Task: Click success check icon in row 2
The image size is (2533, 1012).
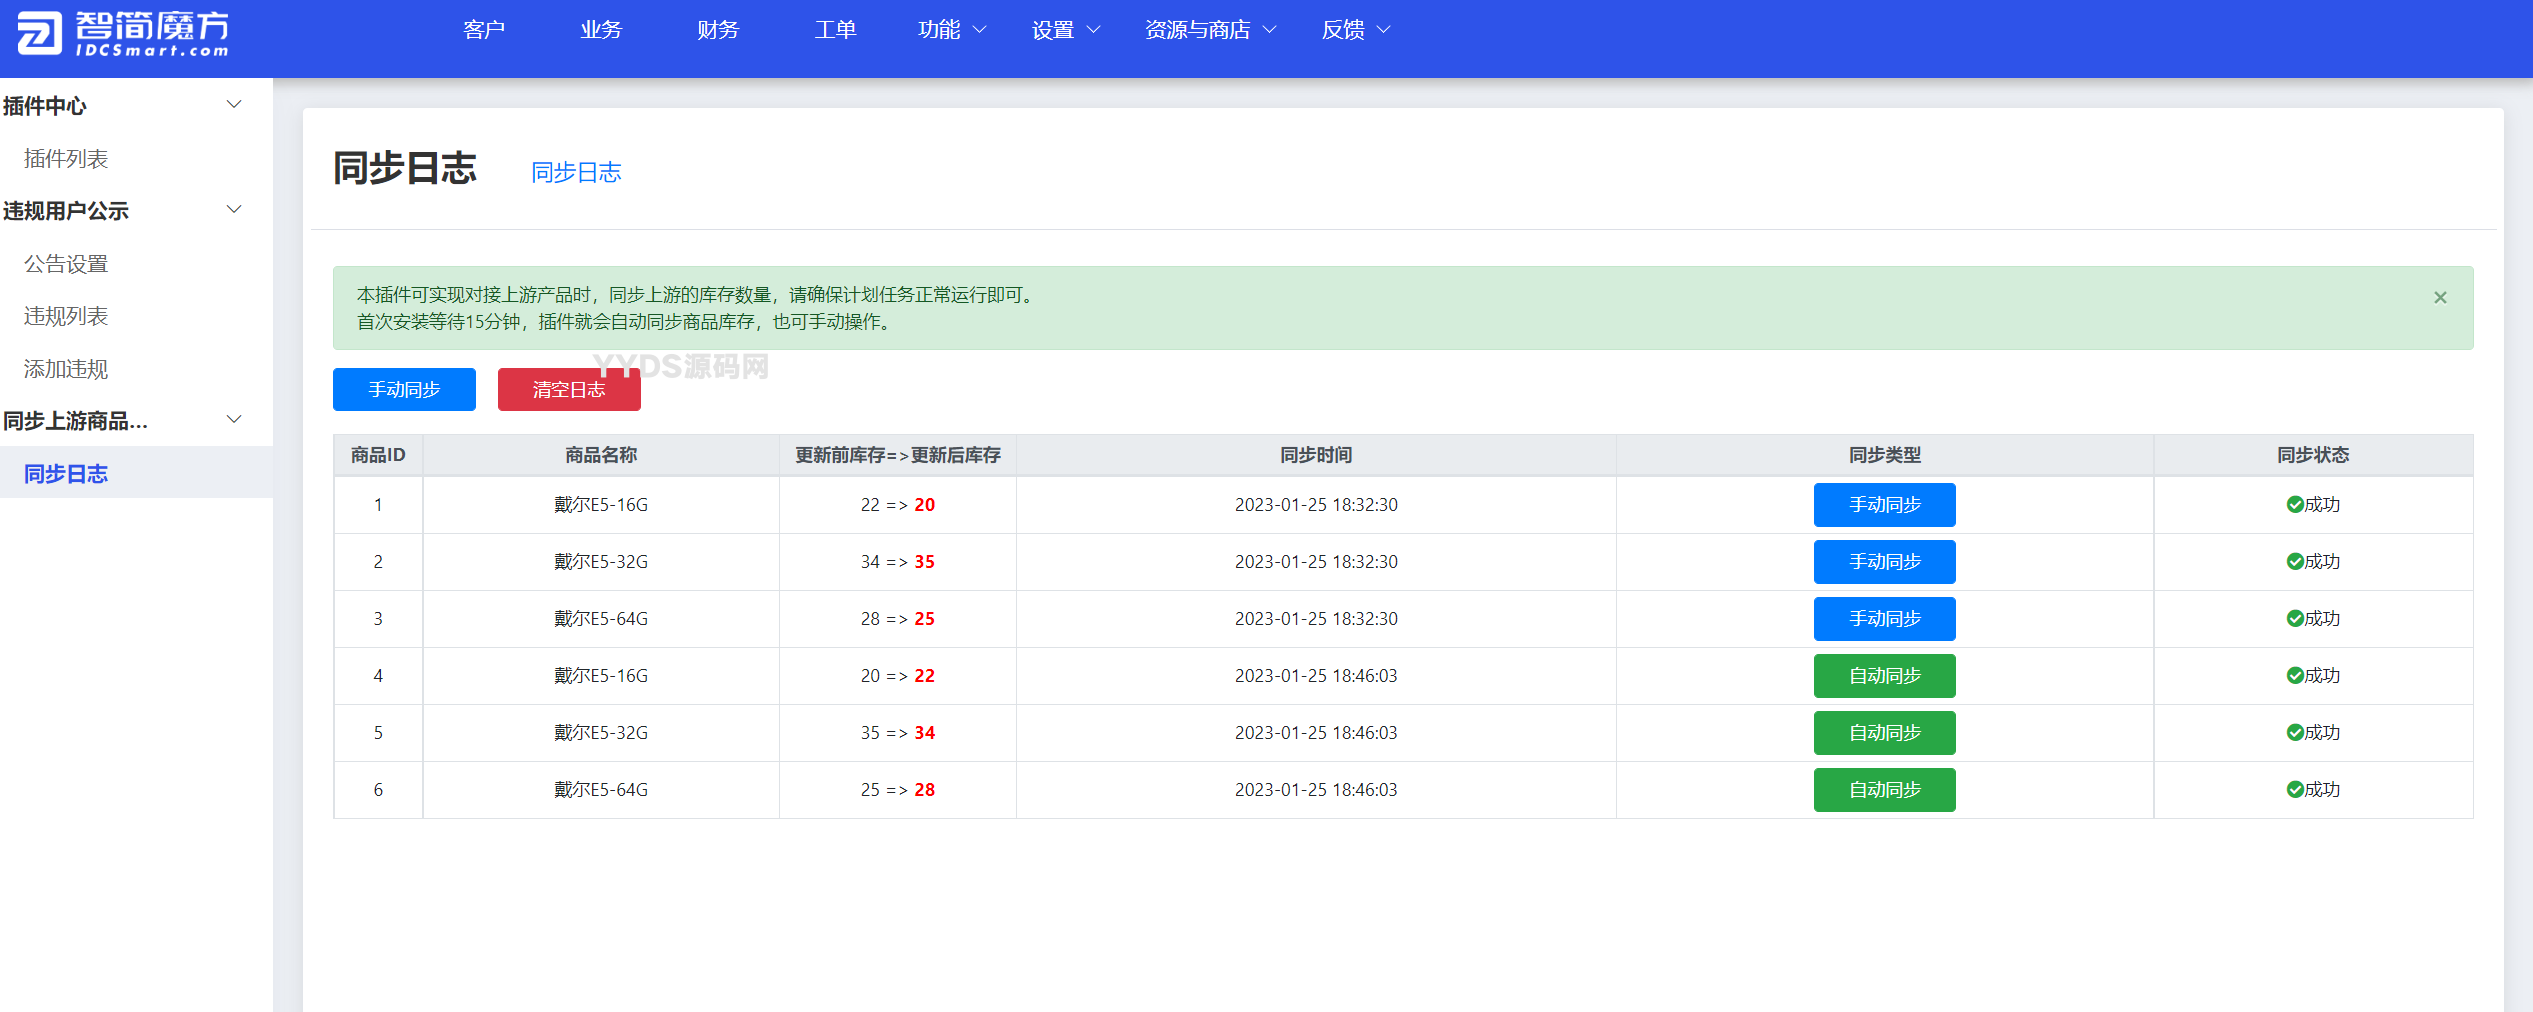Action: tap(2295, 562)
